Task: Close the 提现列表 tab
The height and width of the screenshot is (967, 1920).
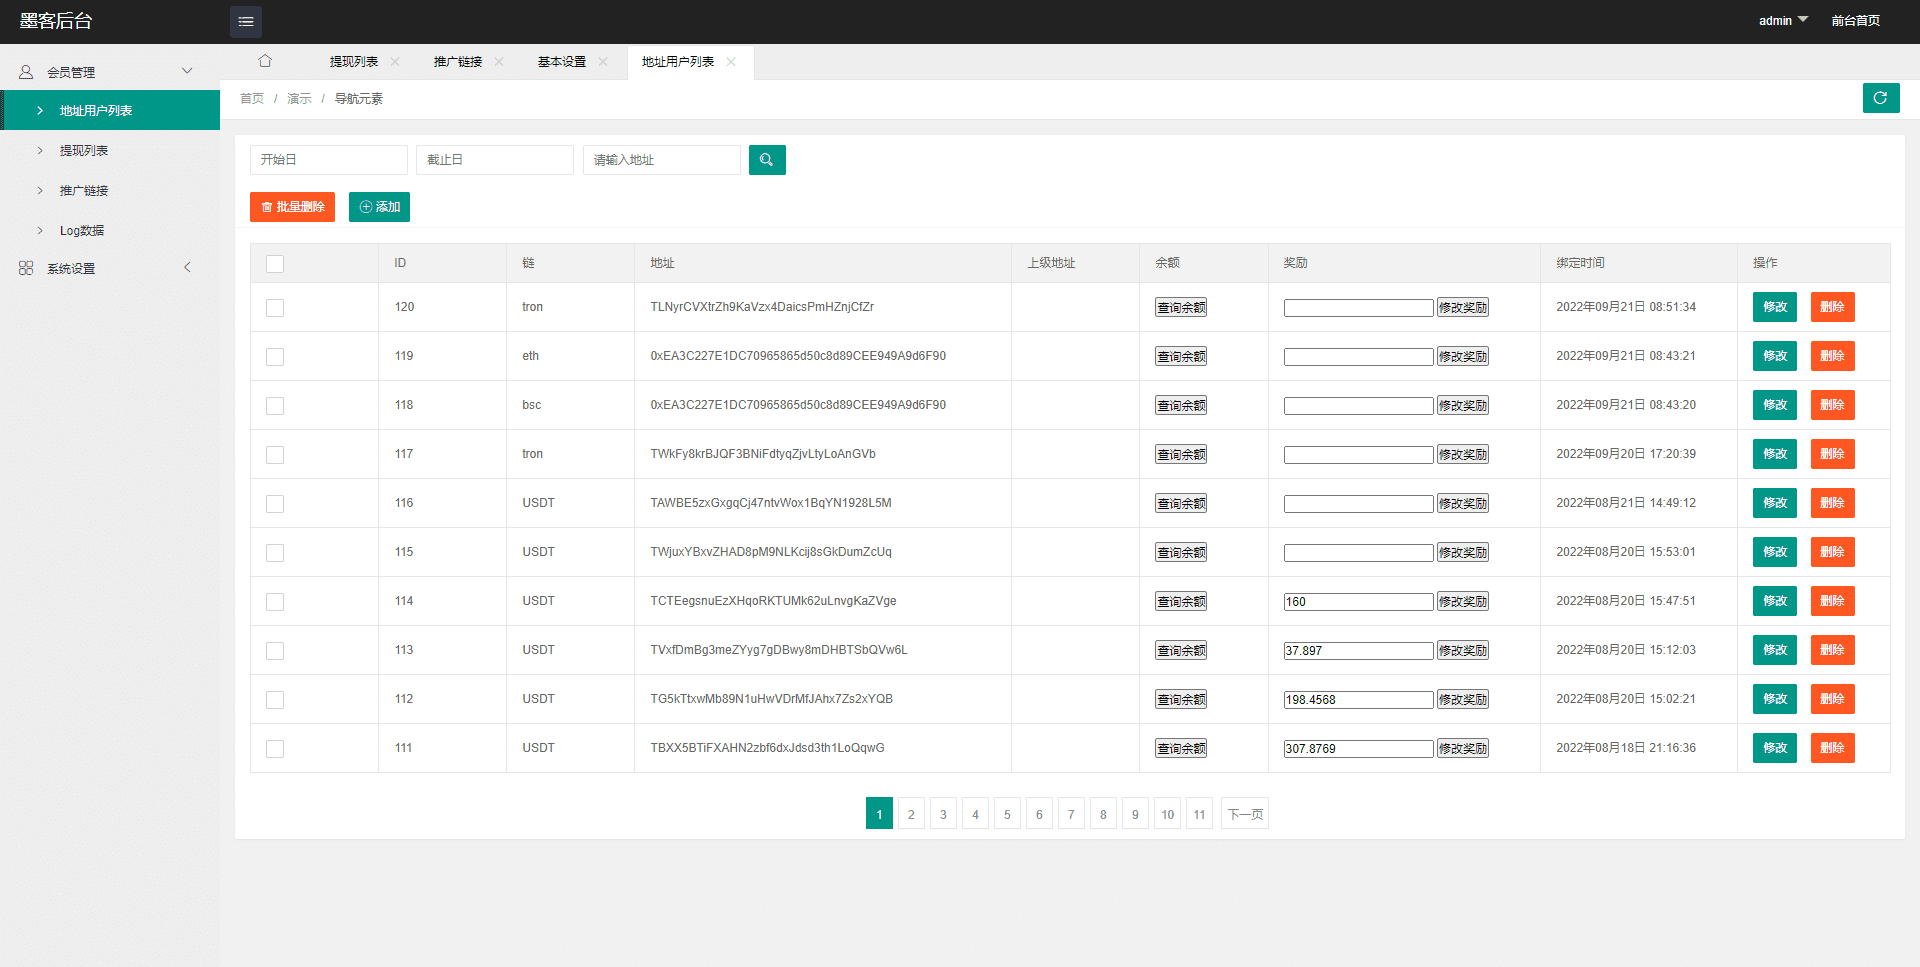Action: point(395,62)
